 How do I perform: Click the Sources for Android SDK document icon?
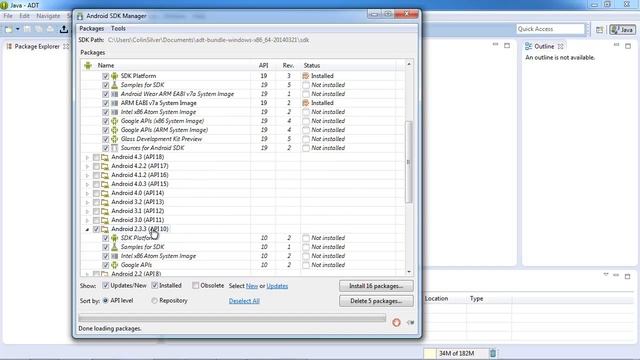coord(114,148)
